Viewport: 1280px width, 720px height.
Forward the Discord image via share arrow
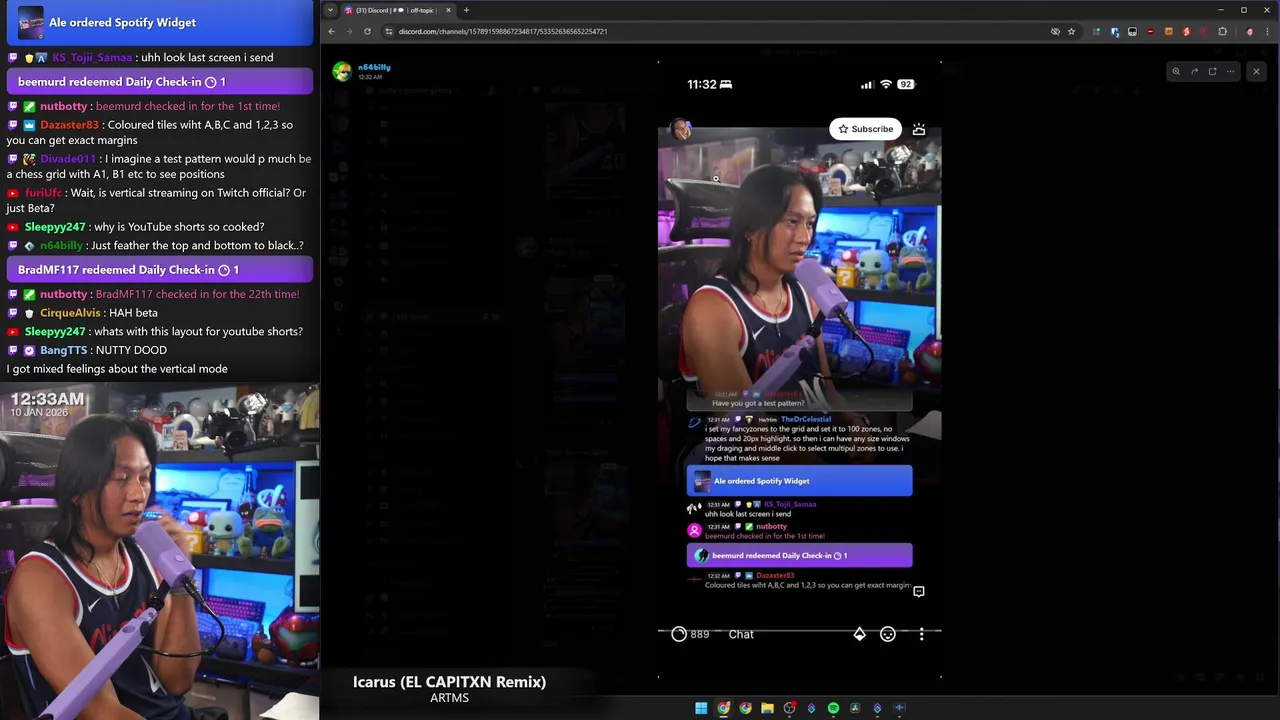[x=1194, y=71]
